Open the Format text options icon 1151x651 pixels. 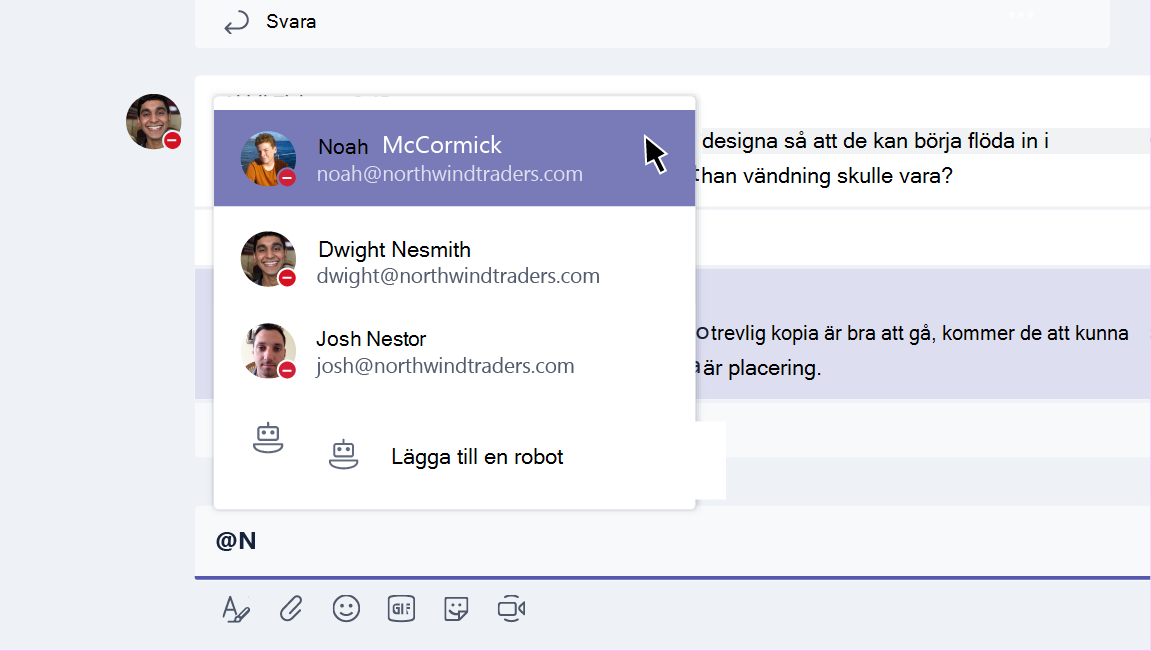tap(236, 609)
